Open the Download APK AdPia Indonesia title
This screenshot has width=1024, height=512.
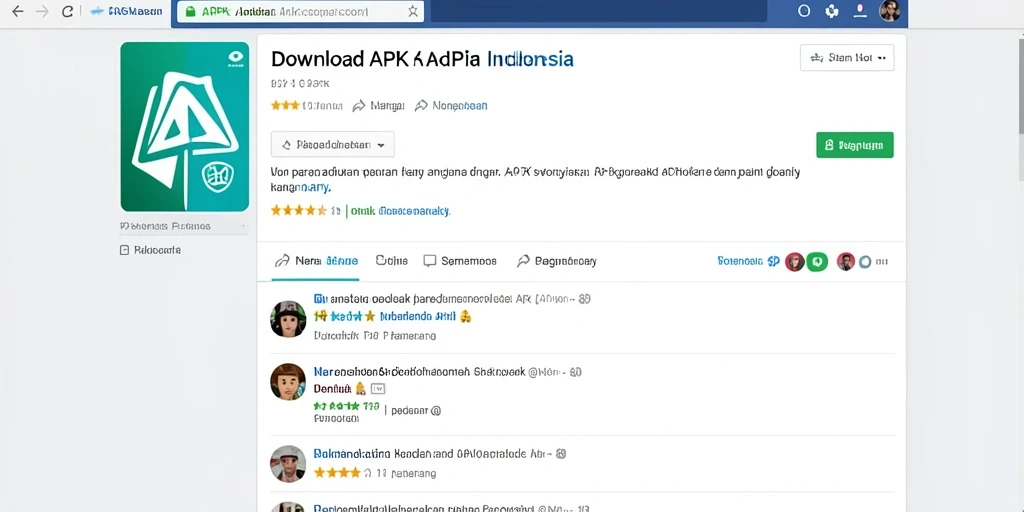pyautogui.click(x=422, y=59)
